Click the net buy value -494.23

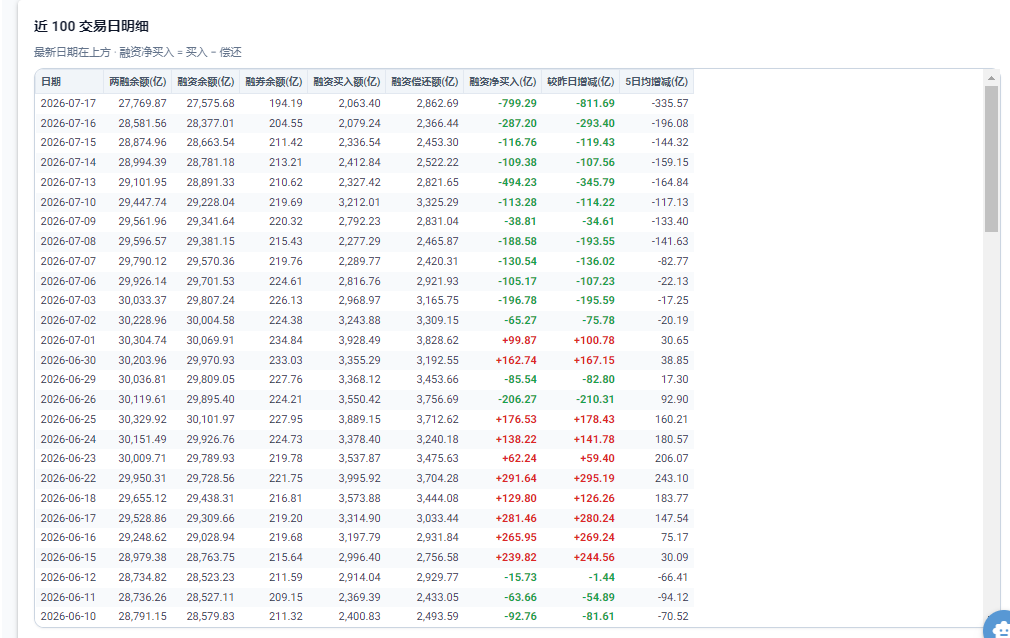(517, 182)
